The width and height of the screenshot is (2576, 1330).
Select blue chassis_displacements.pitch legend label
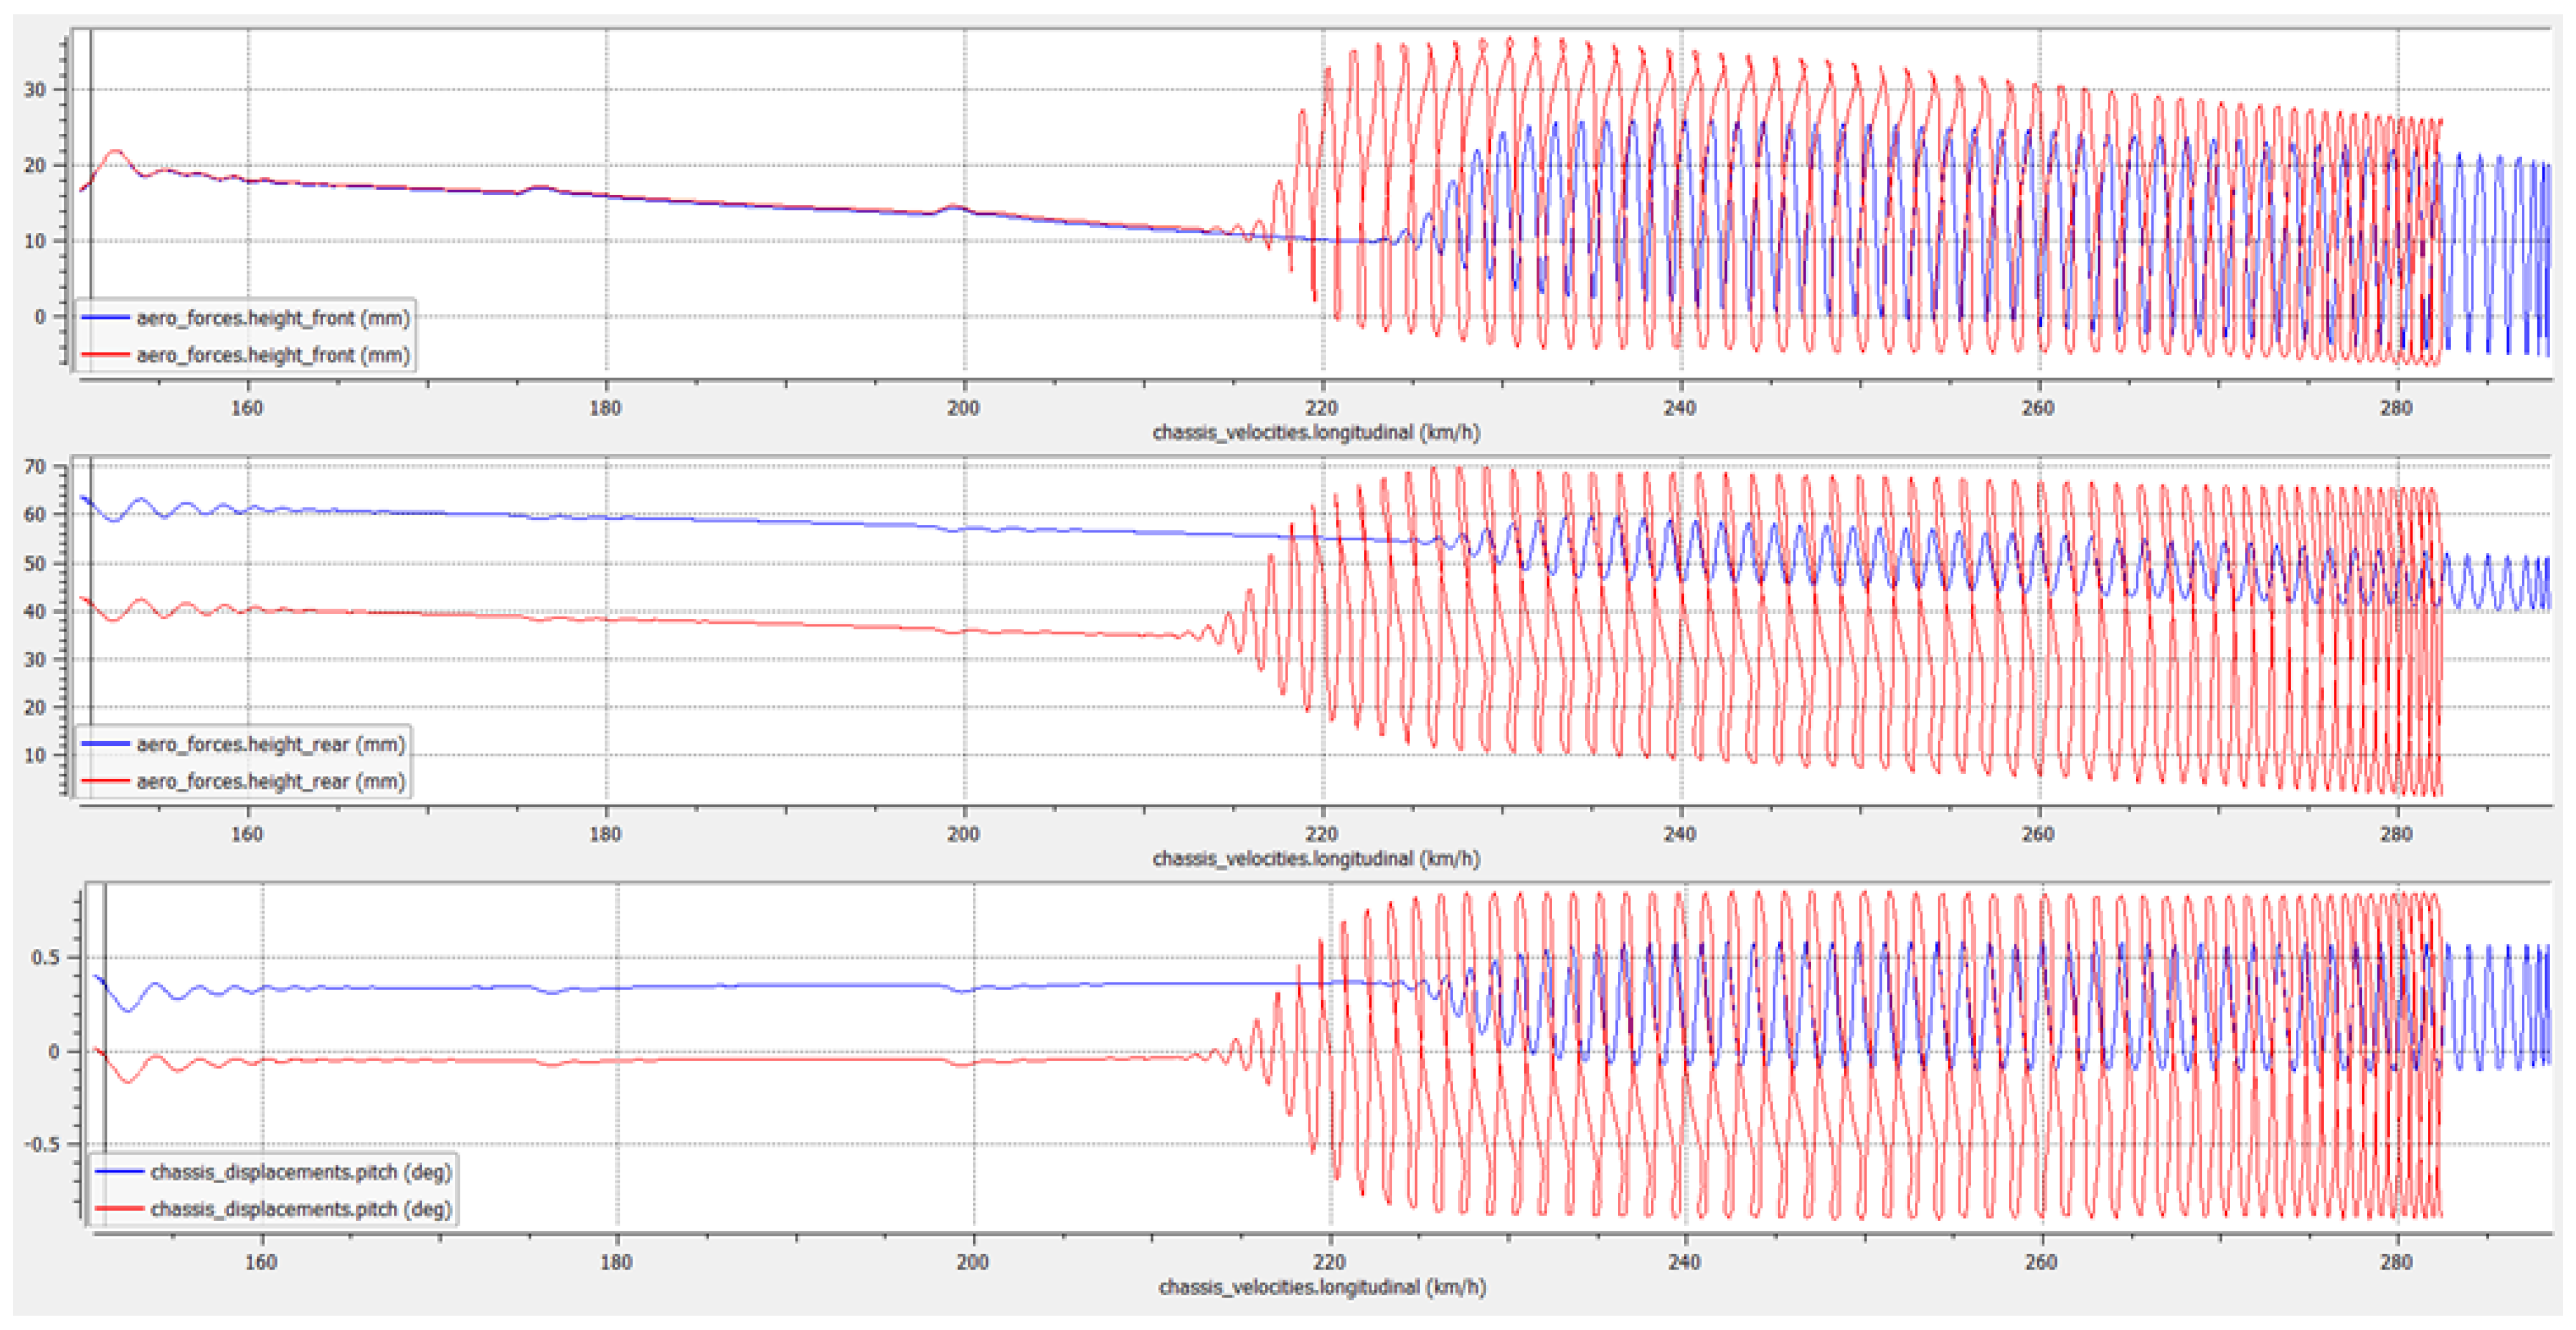pos(300,1172)
